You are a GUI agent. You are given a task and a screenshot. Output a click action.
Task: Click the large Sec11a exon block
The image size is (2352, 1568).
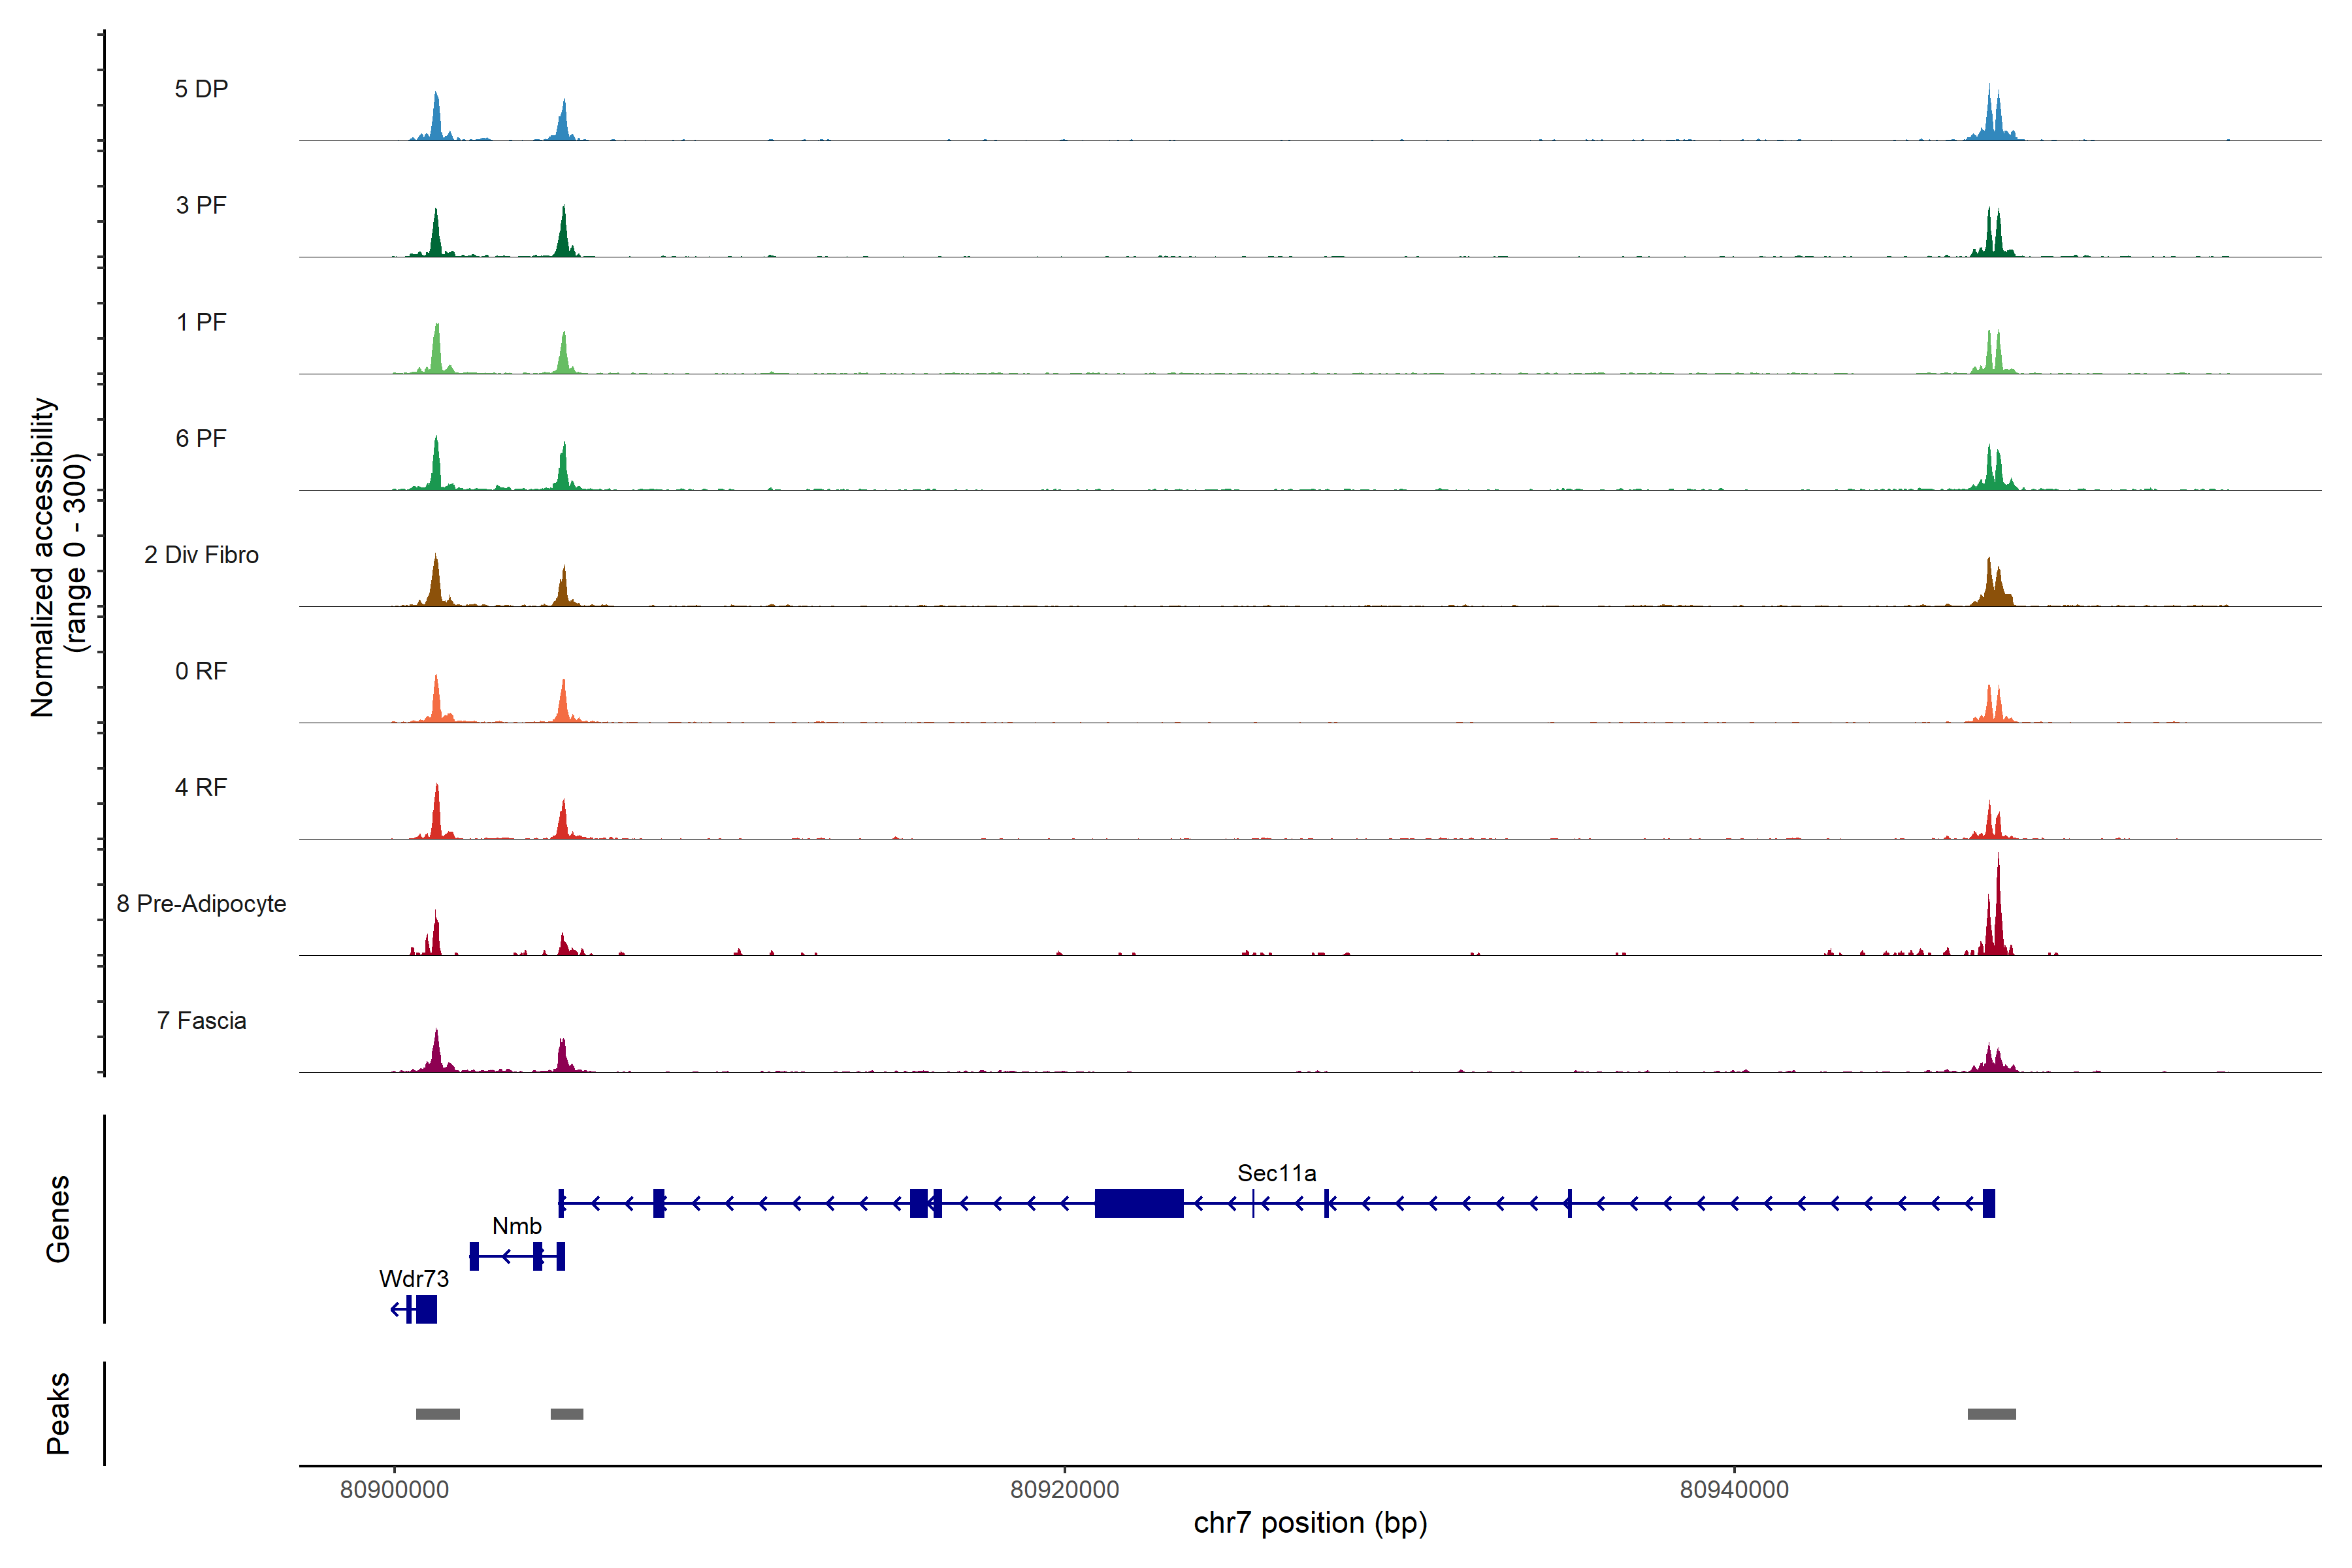(x=1138, y=1203)
